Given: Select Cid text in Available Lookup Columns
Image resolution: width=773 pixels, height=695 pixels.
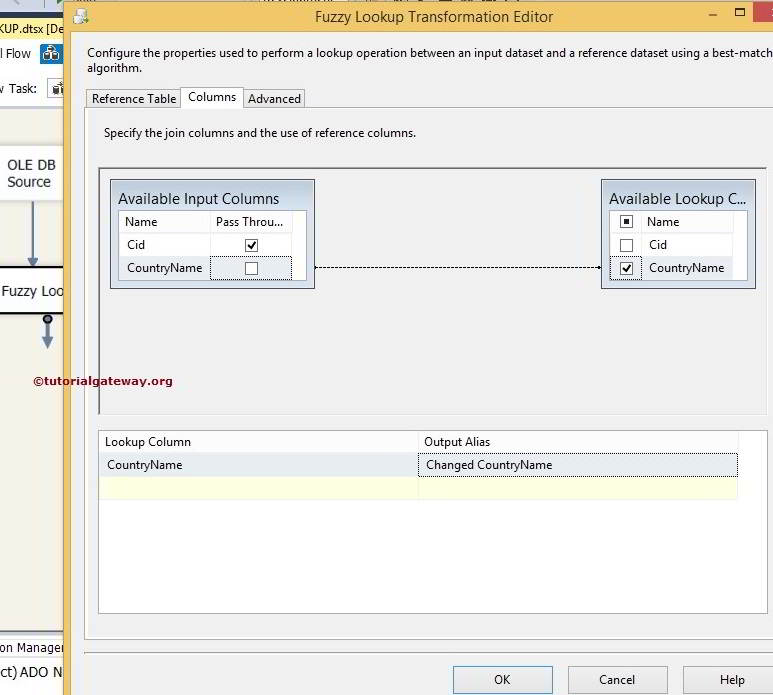Looking at the screenshot, I should (x=658, y=245).
